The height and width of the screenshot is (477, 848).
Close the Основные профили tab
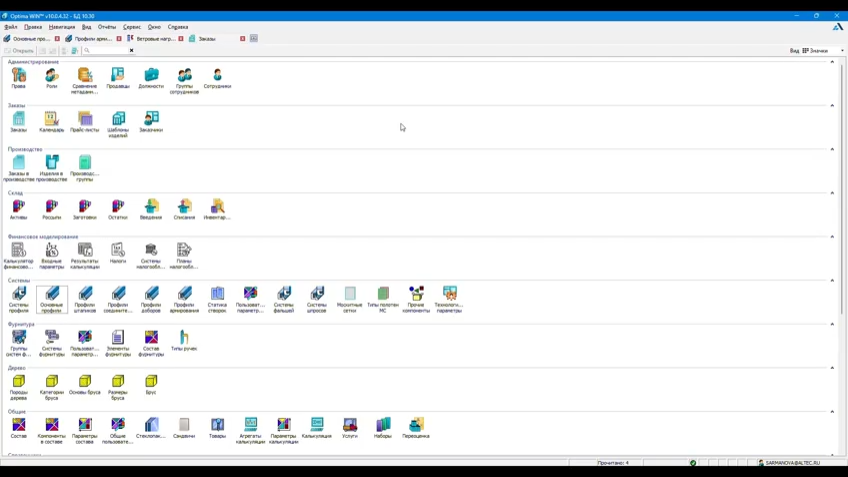[x=57, y=39]
